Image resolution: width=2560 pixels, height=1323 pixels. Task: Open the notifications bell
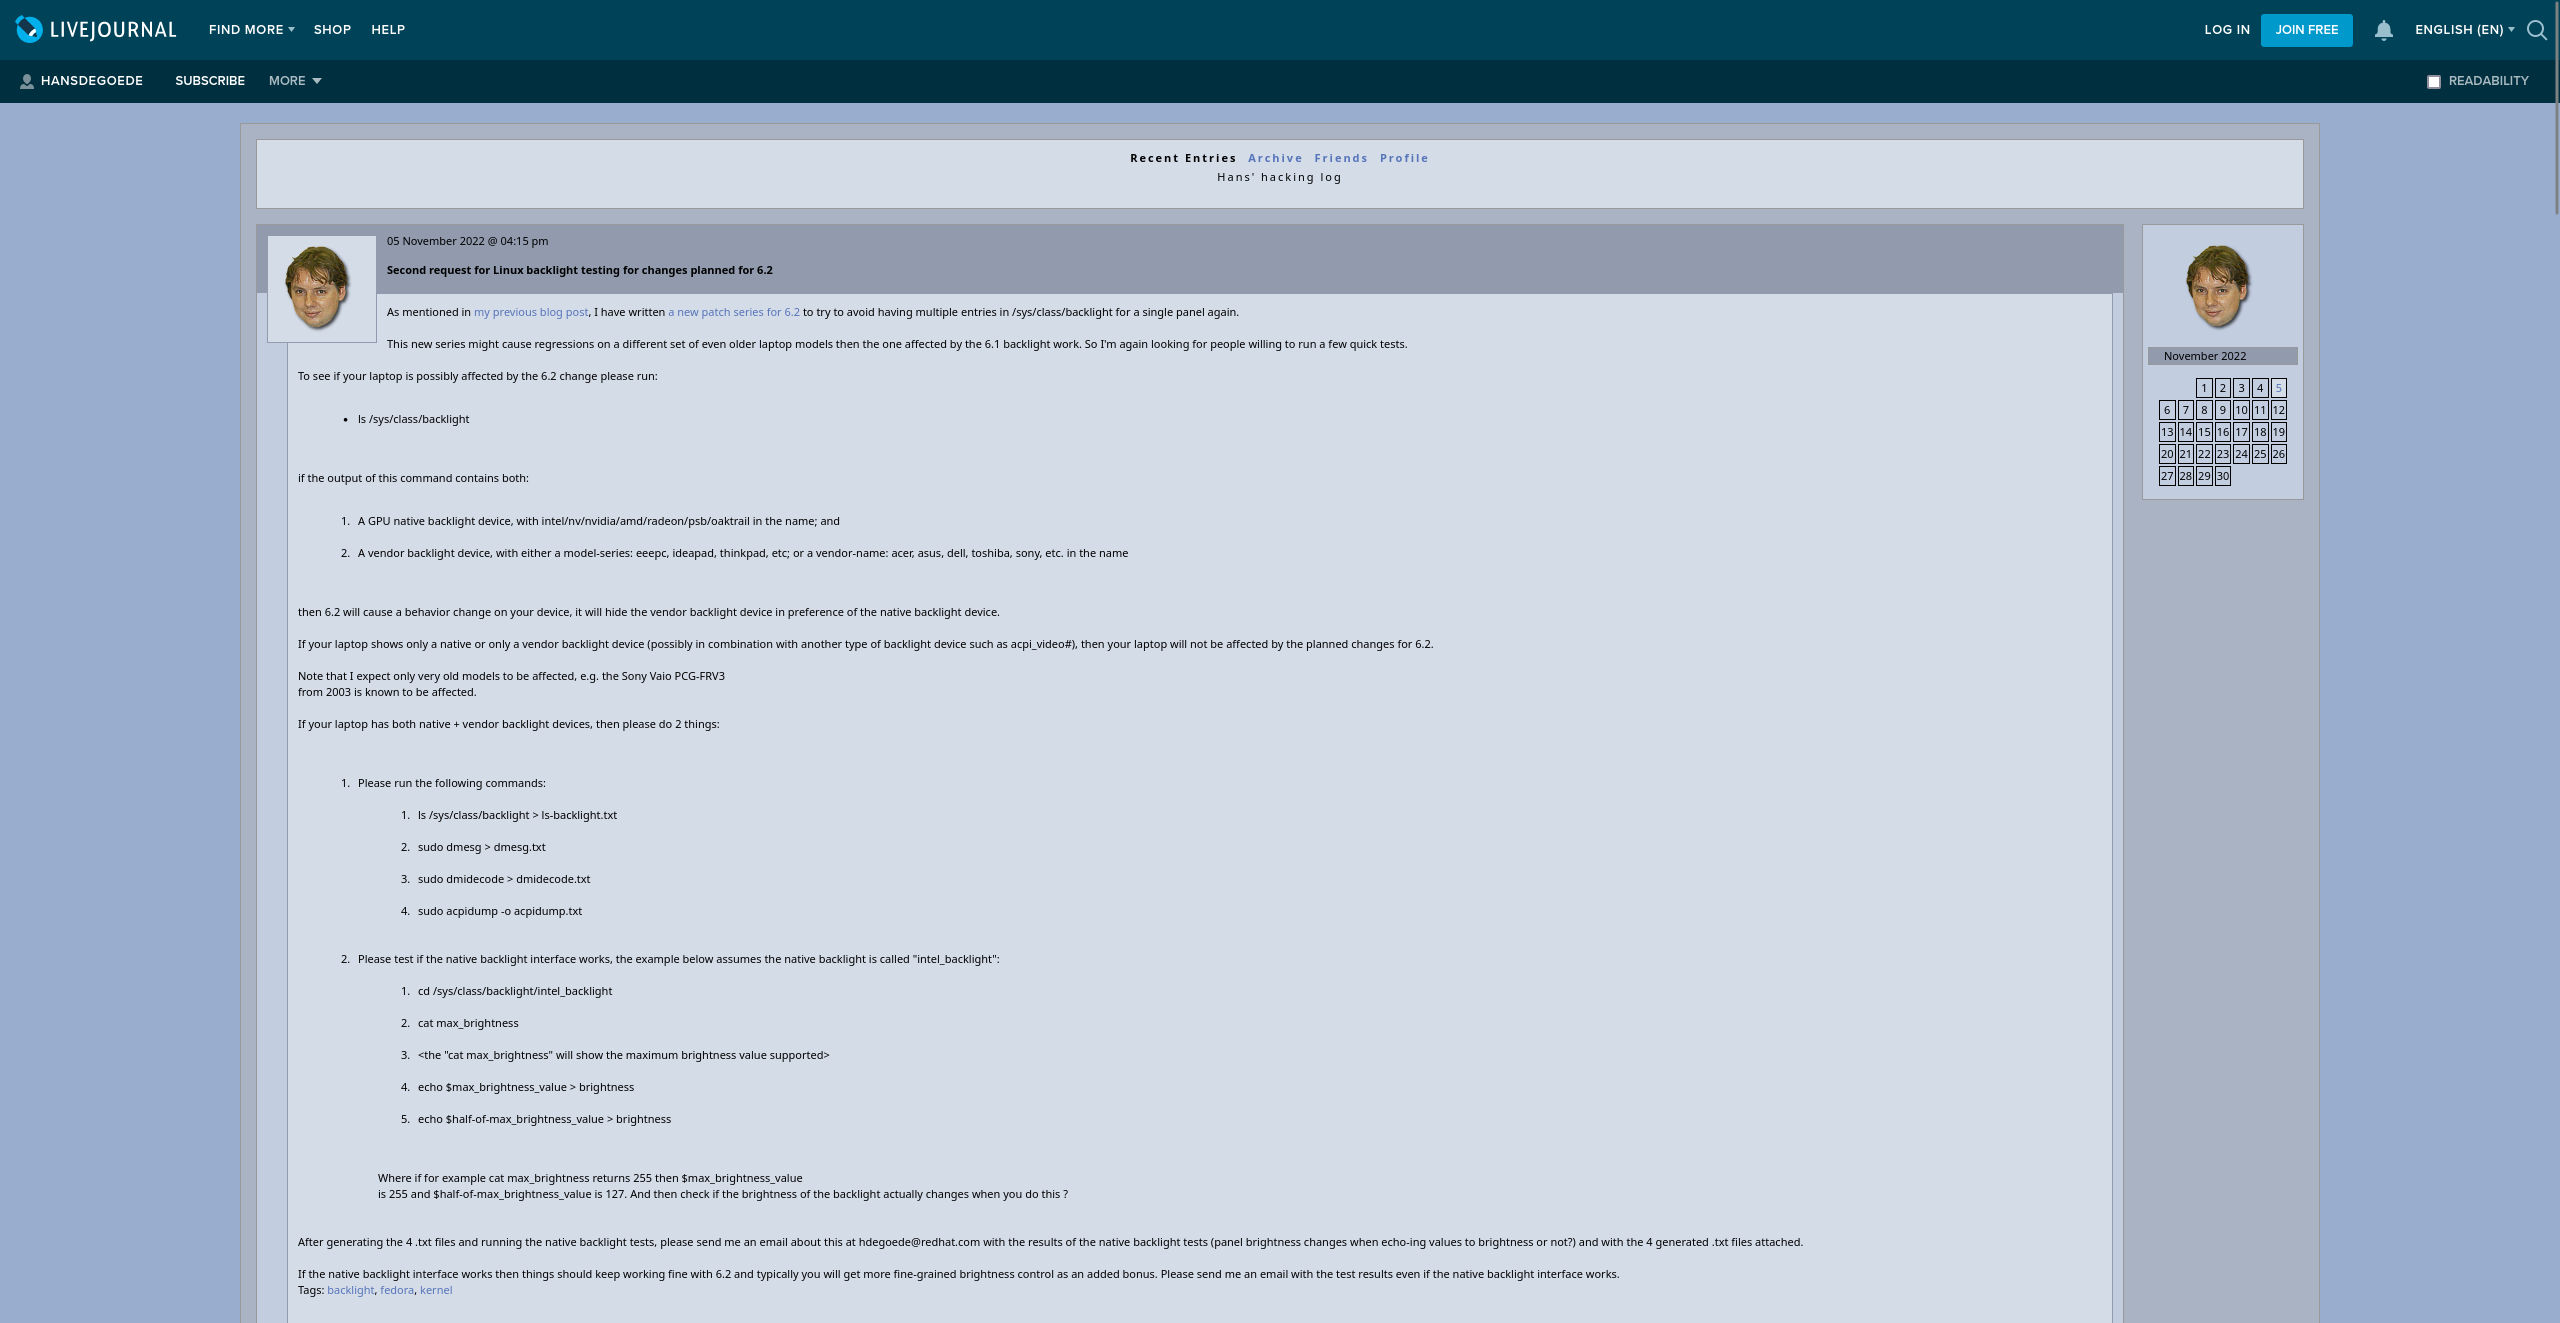pos(2383,30)
